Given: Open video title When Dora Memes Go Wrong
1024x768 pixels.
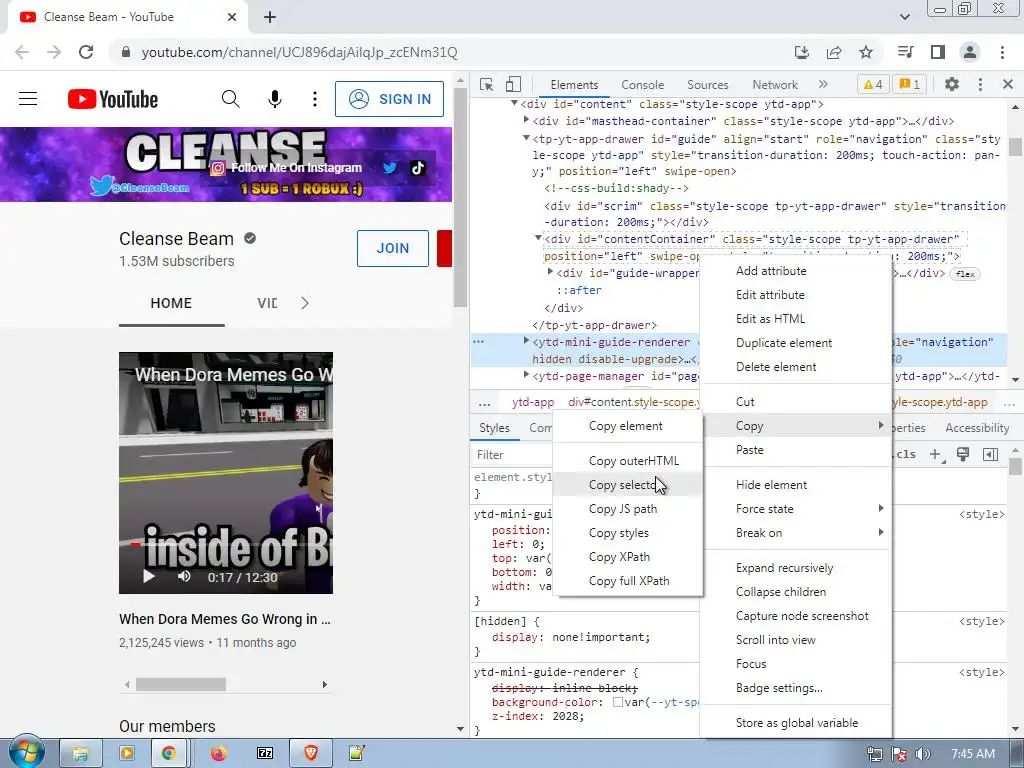Looking at the screenshot, I should (x=225, y=619).
